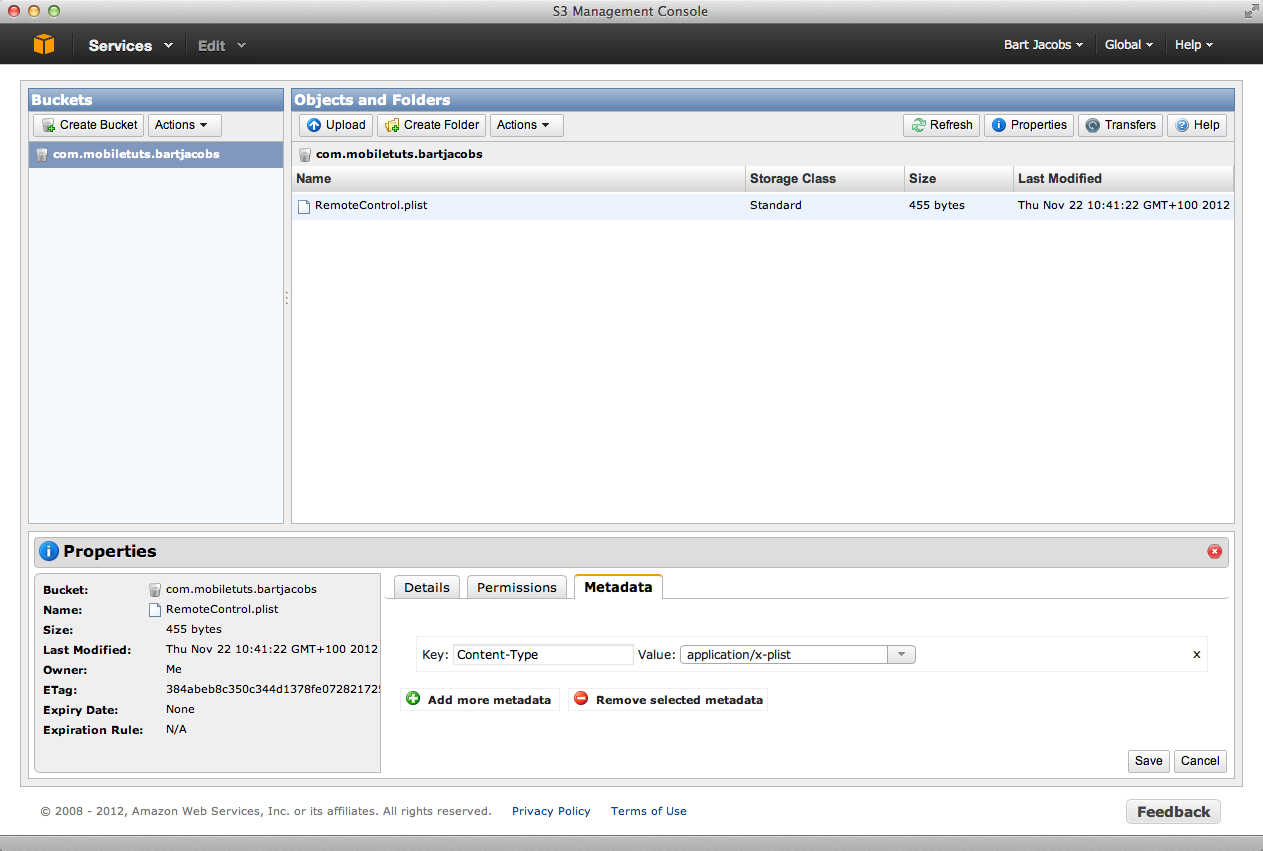The height and width of the screenshot is (851, 1263).
Task: Open the Objects Actions dropdown
Action: (527, 125)
